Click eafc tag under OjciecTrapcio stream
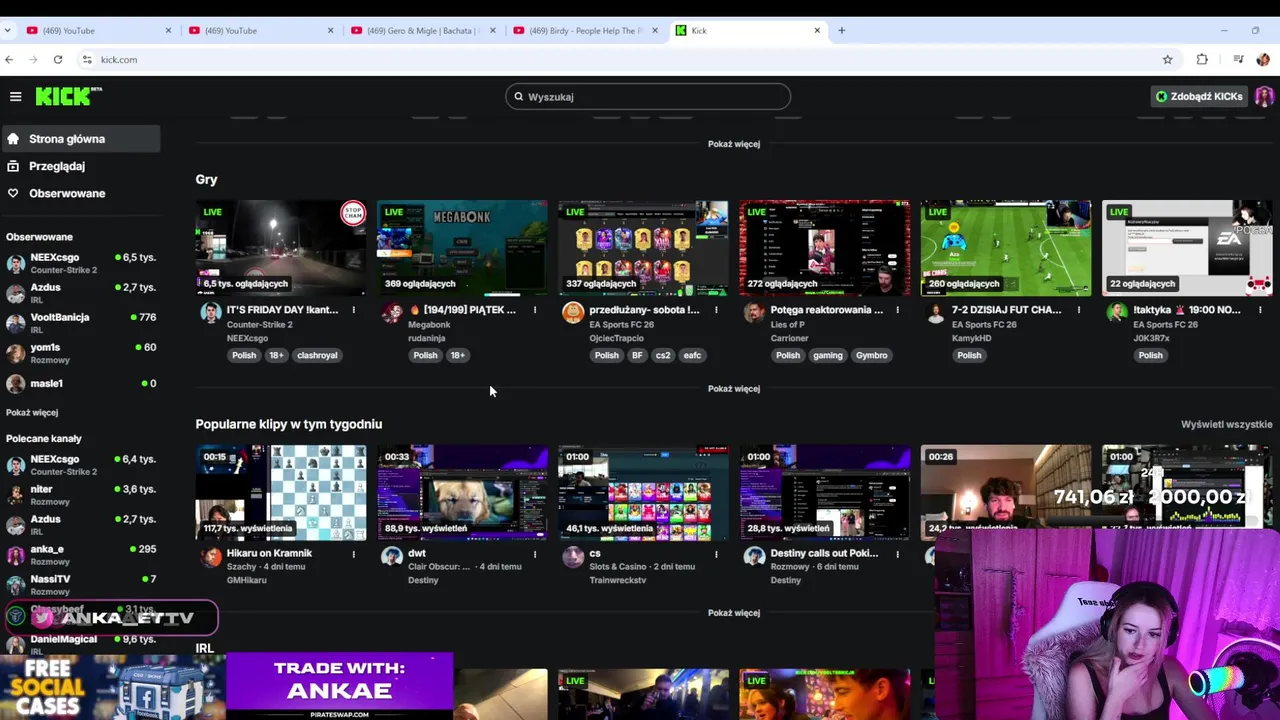The width and height of the screenshot is (1280, 720). click(x=692, y=355)
